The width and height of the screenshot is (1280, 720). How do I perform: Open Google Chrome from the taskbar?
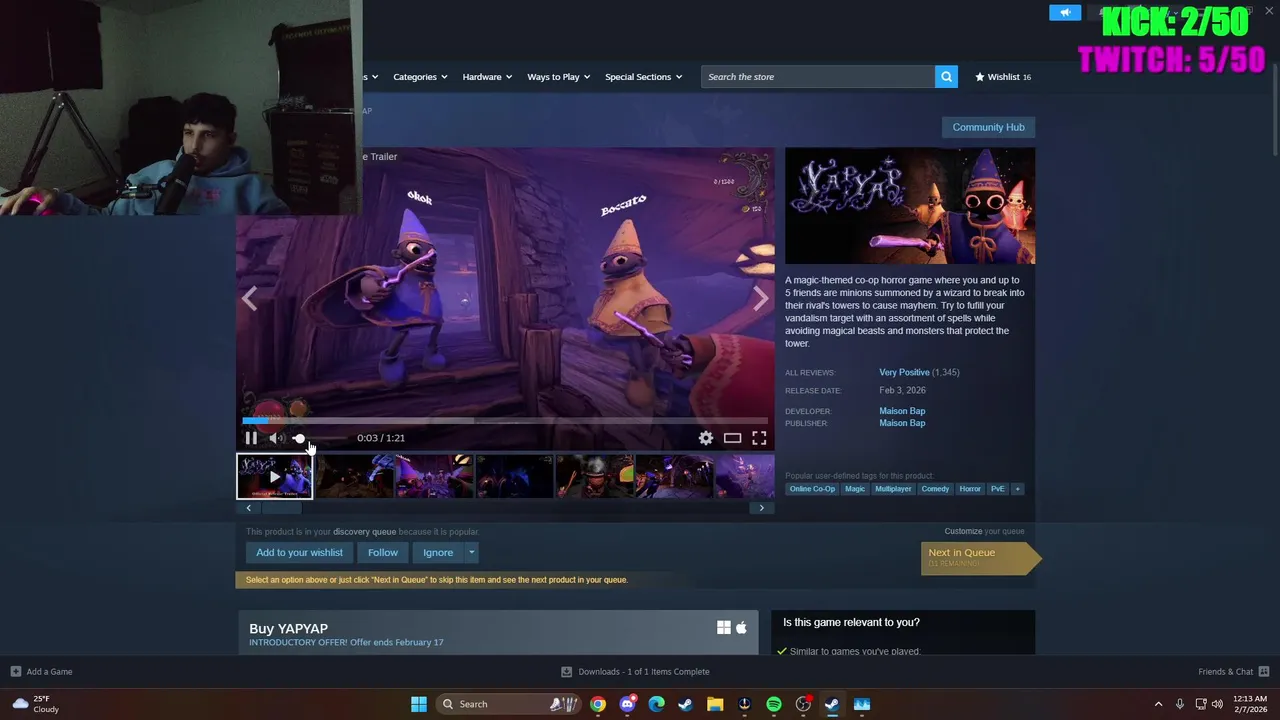click(x=597, y=704)
